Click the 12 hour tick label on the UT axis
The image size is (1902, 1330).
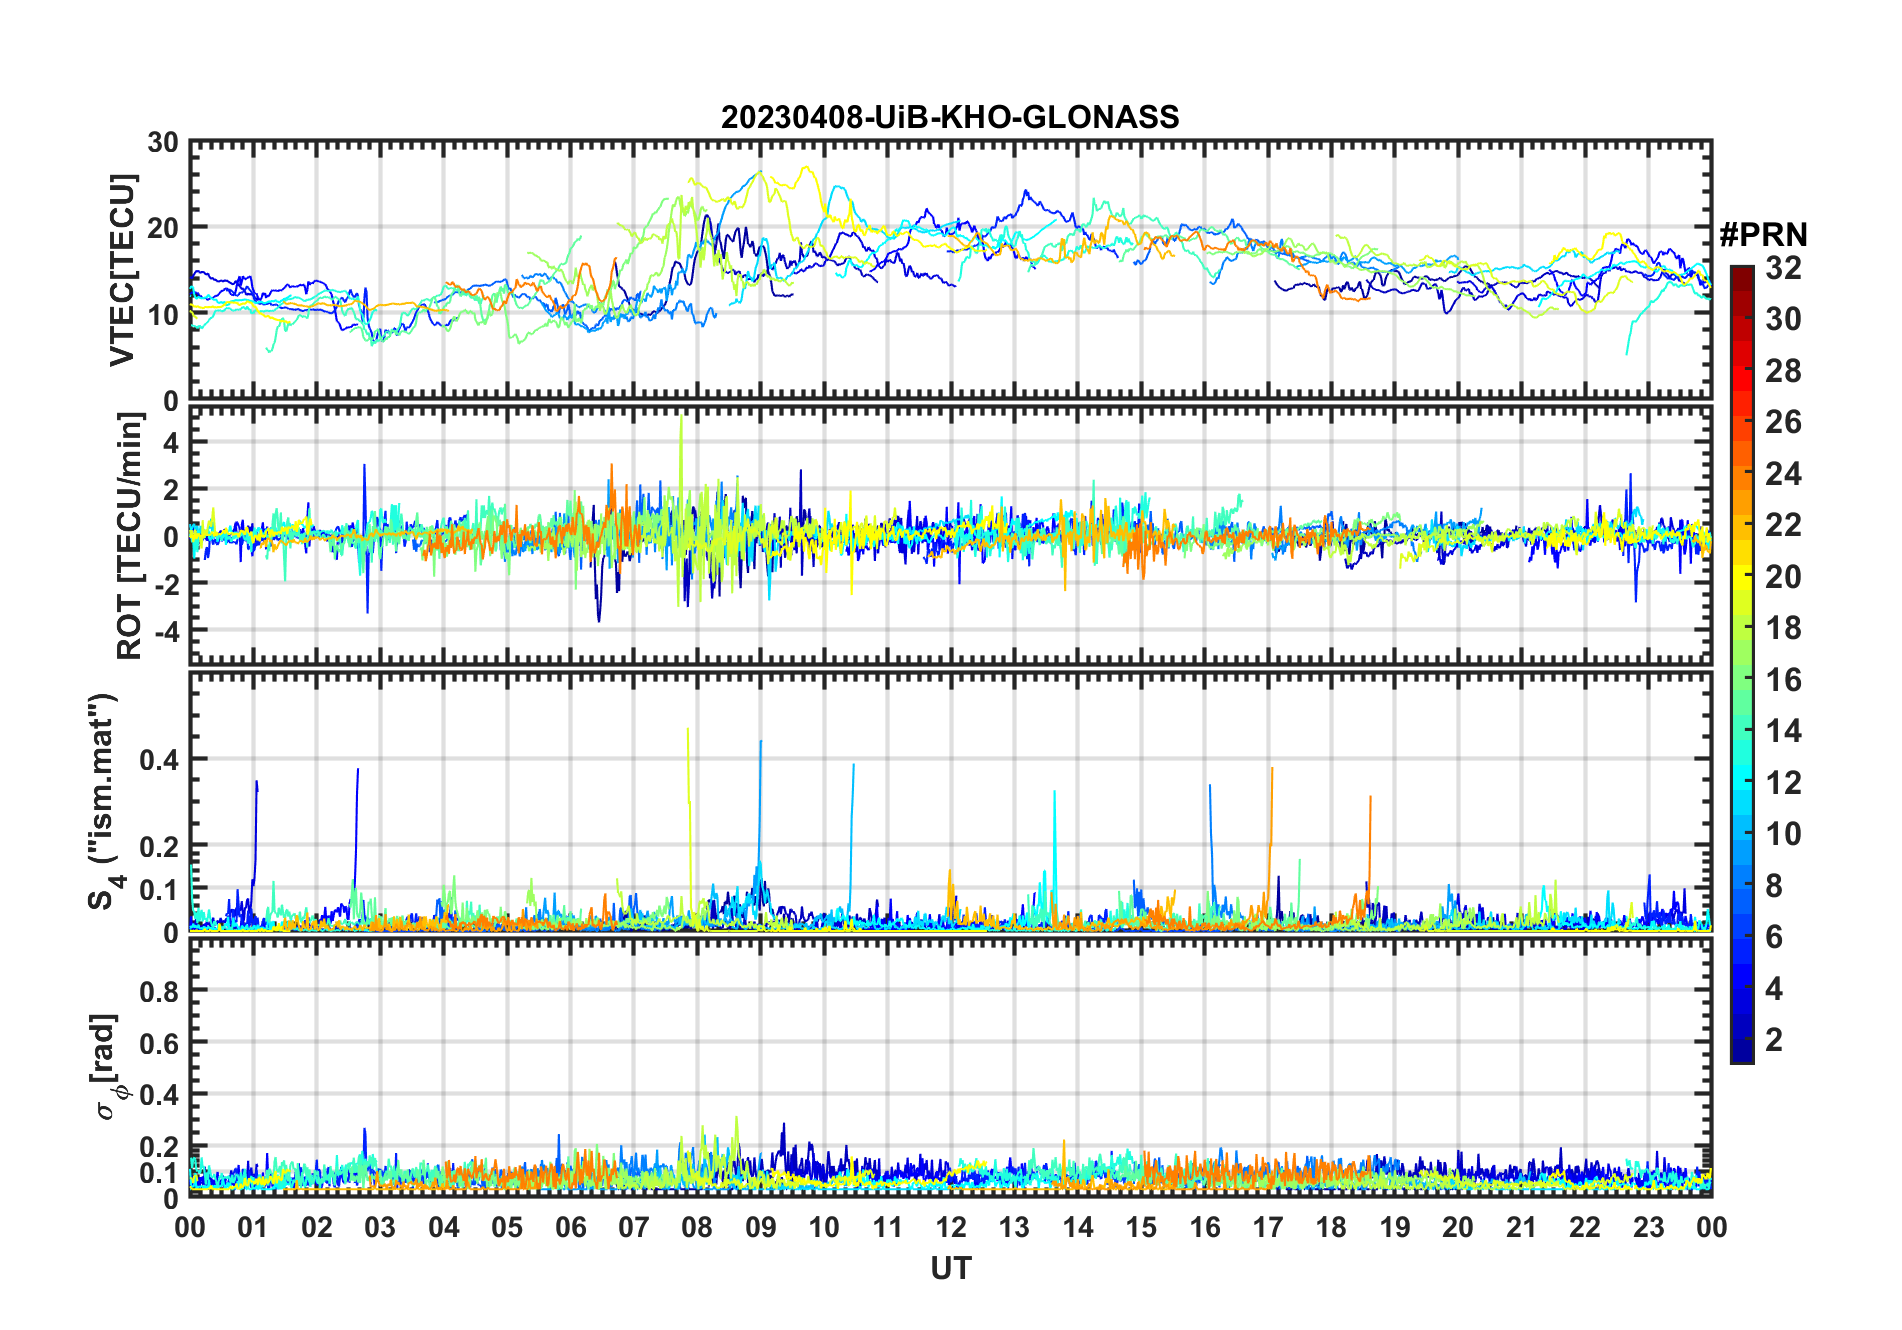click(951, 1227)
